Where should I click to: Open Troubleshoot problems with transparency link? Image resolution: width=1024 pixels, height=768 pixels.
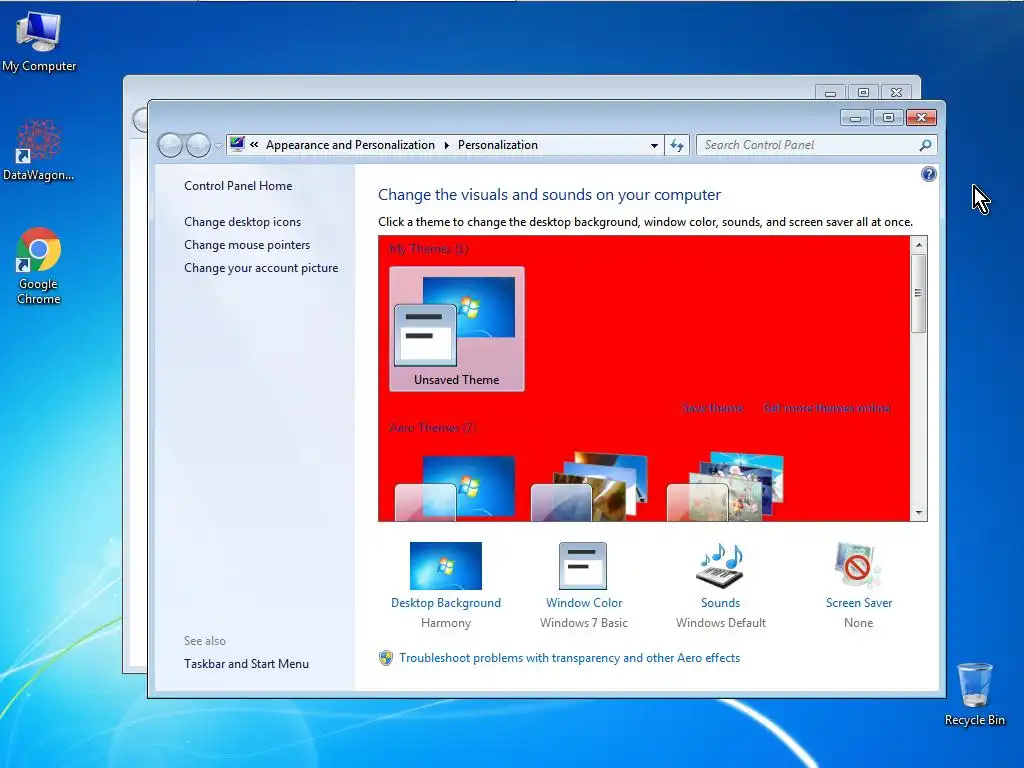pyautogui.click(x=569, y=658)
